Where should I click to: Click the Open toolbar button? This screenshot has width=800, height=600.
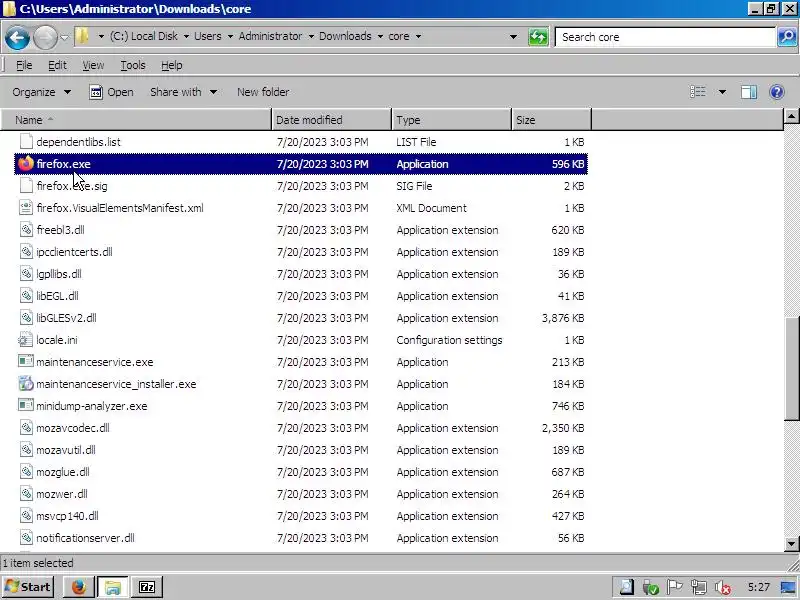point(111,92)
